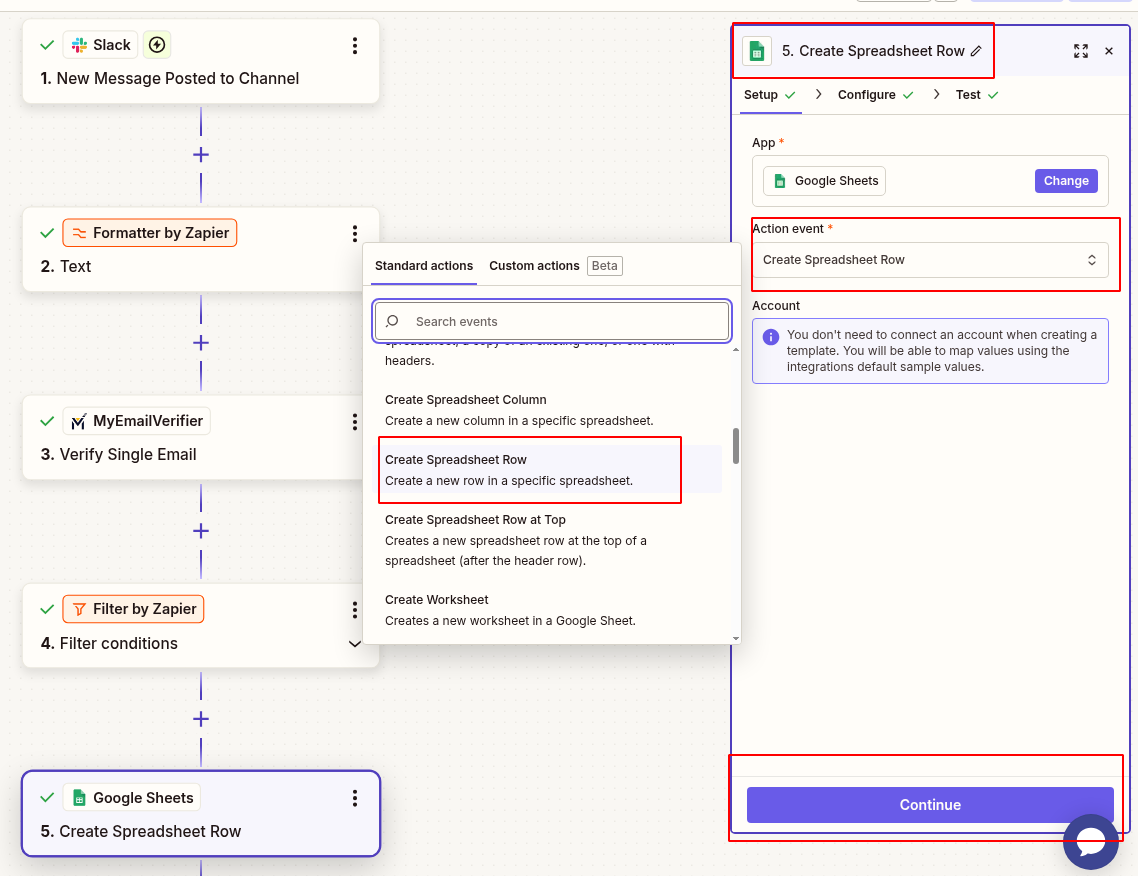This screenshot has width=1138, height=876.
Task: Expand the panel with the fullscreen icon
Action: (x=1080, y=50)
